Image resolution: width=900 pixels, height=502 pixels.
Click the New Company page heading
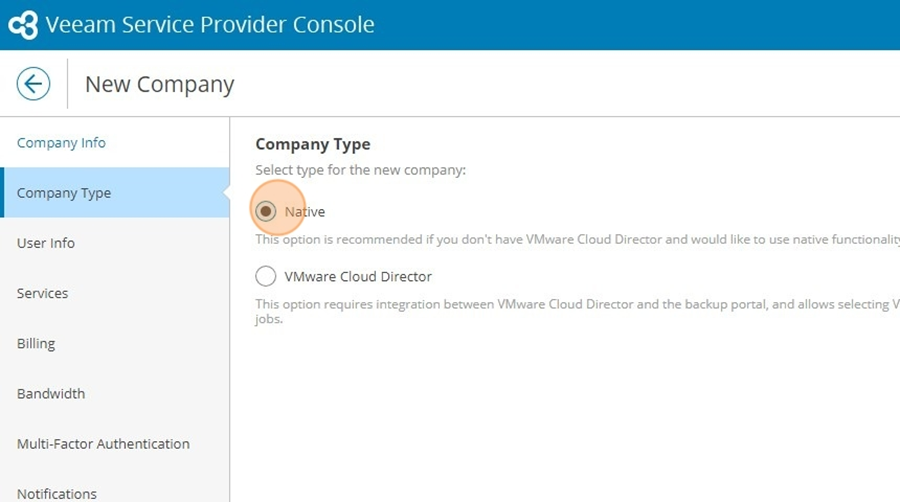coord(160,84)
